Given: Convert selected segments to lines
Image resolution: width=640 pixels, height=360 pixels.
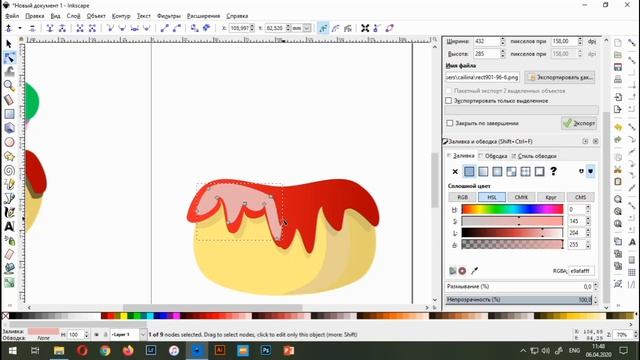Looking at the screenshot, I should (164, 28).
